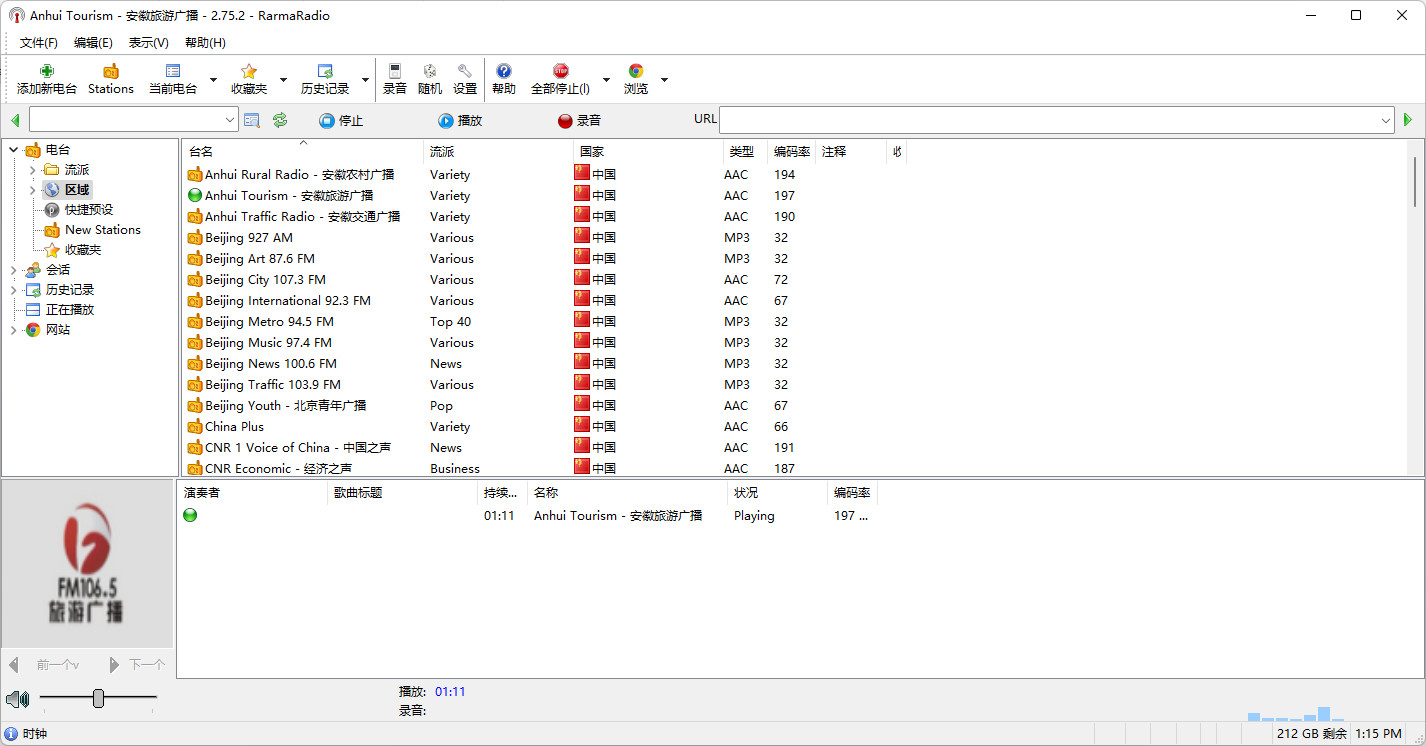Select 收藏夹 tree item in sidebar
The height and width of the screenshot is (746, 1426).
point(83,250)
